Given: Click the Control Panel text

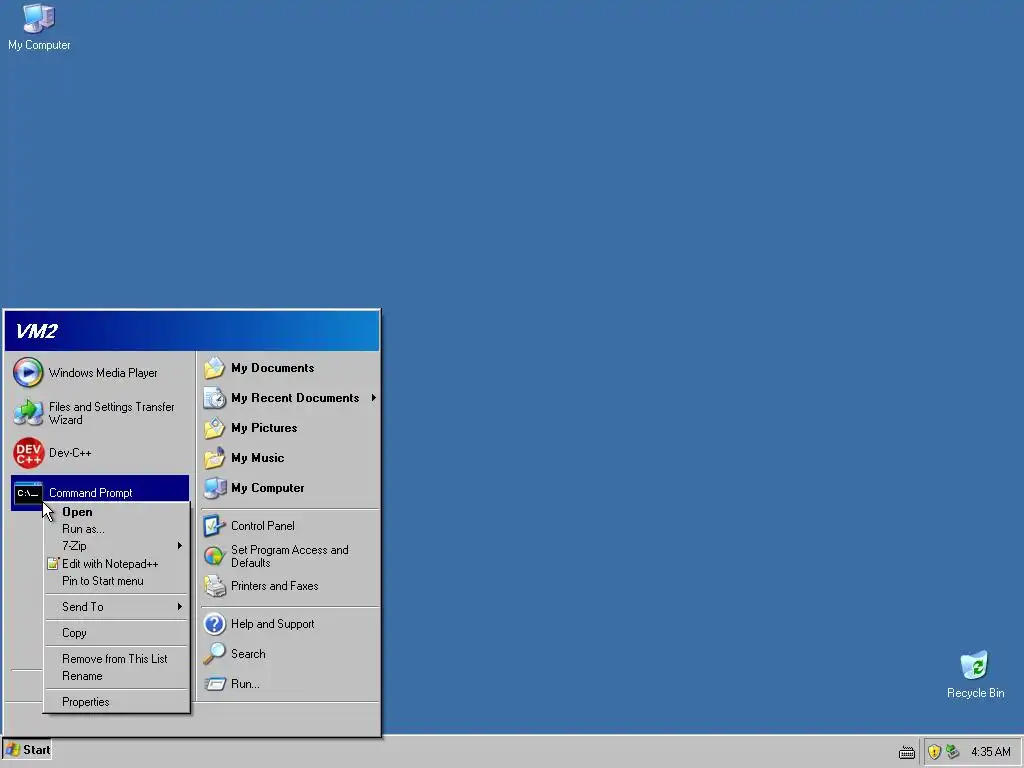Looking at the screenshot, I should click(263, 526).
